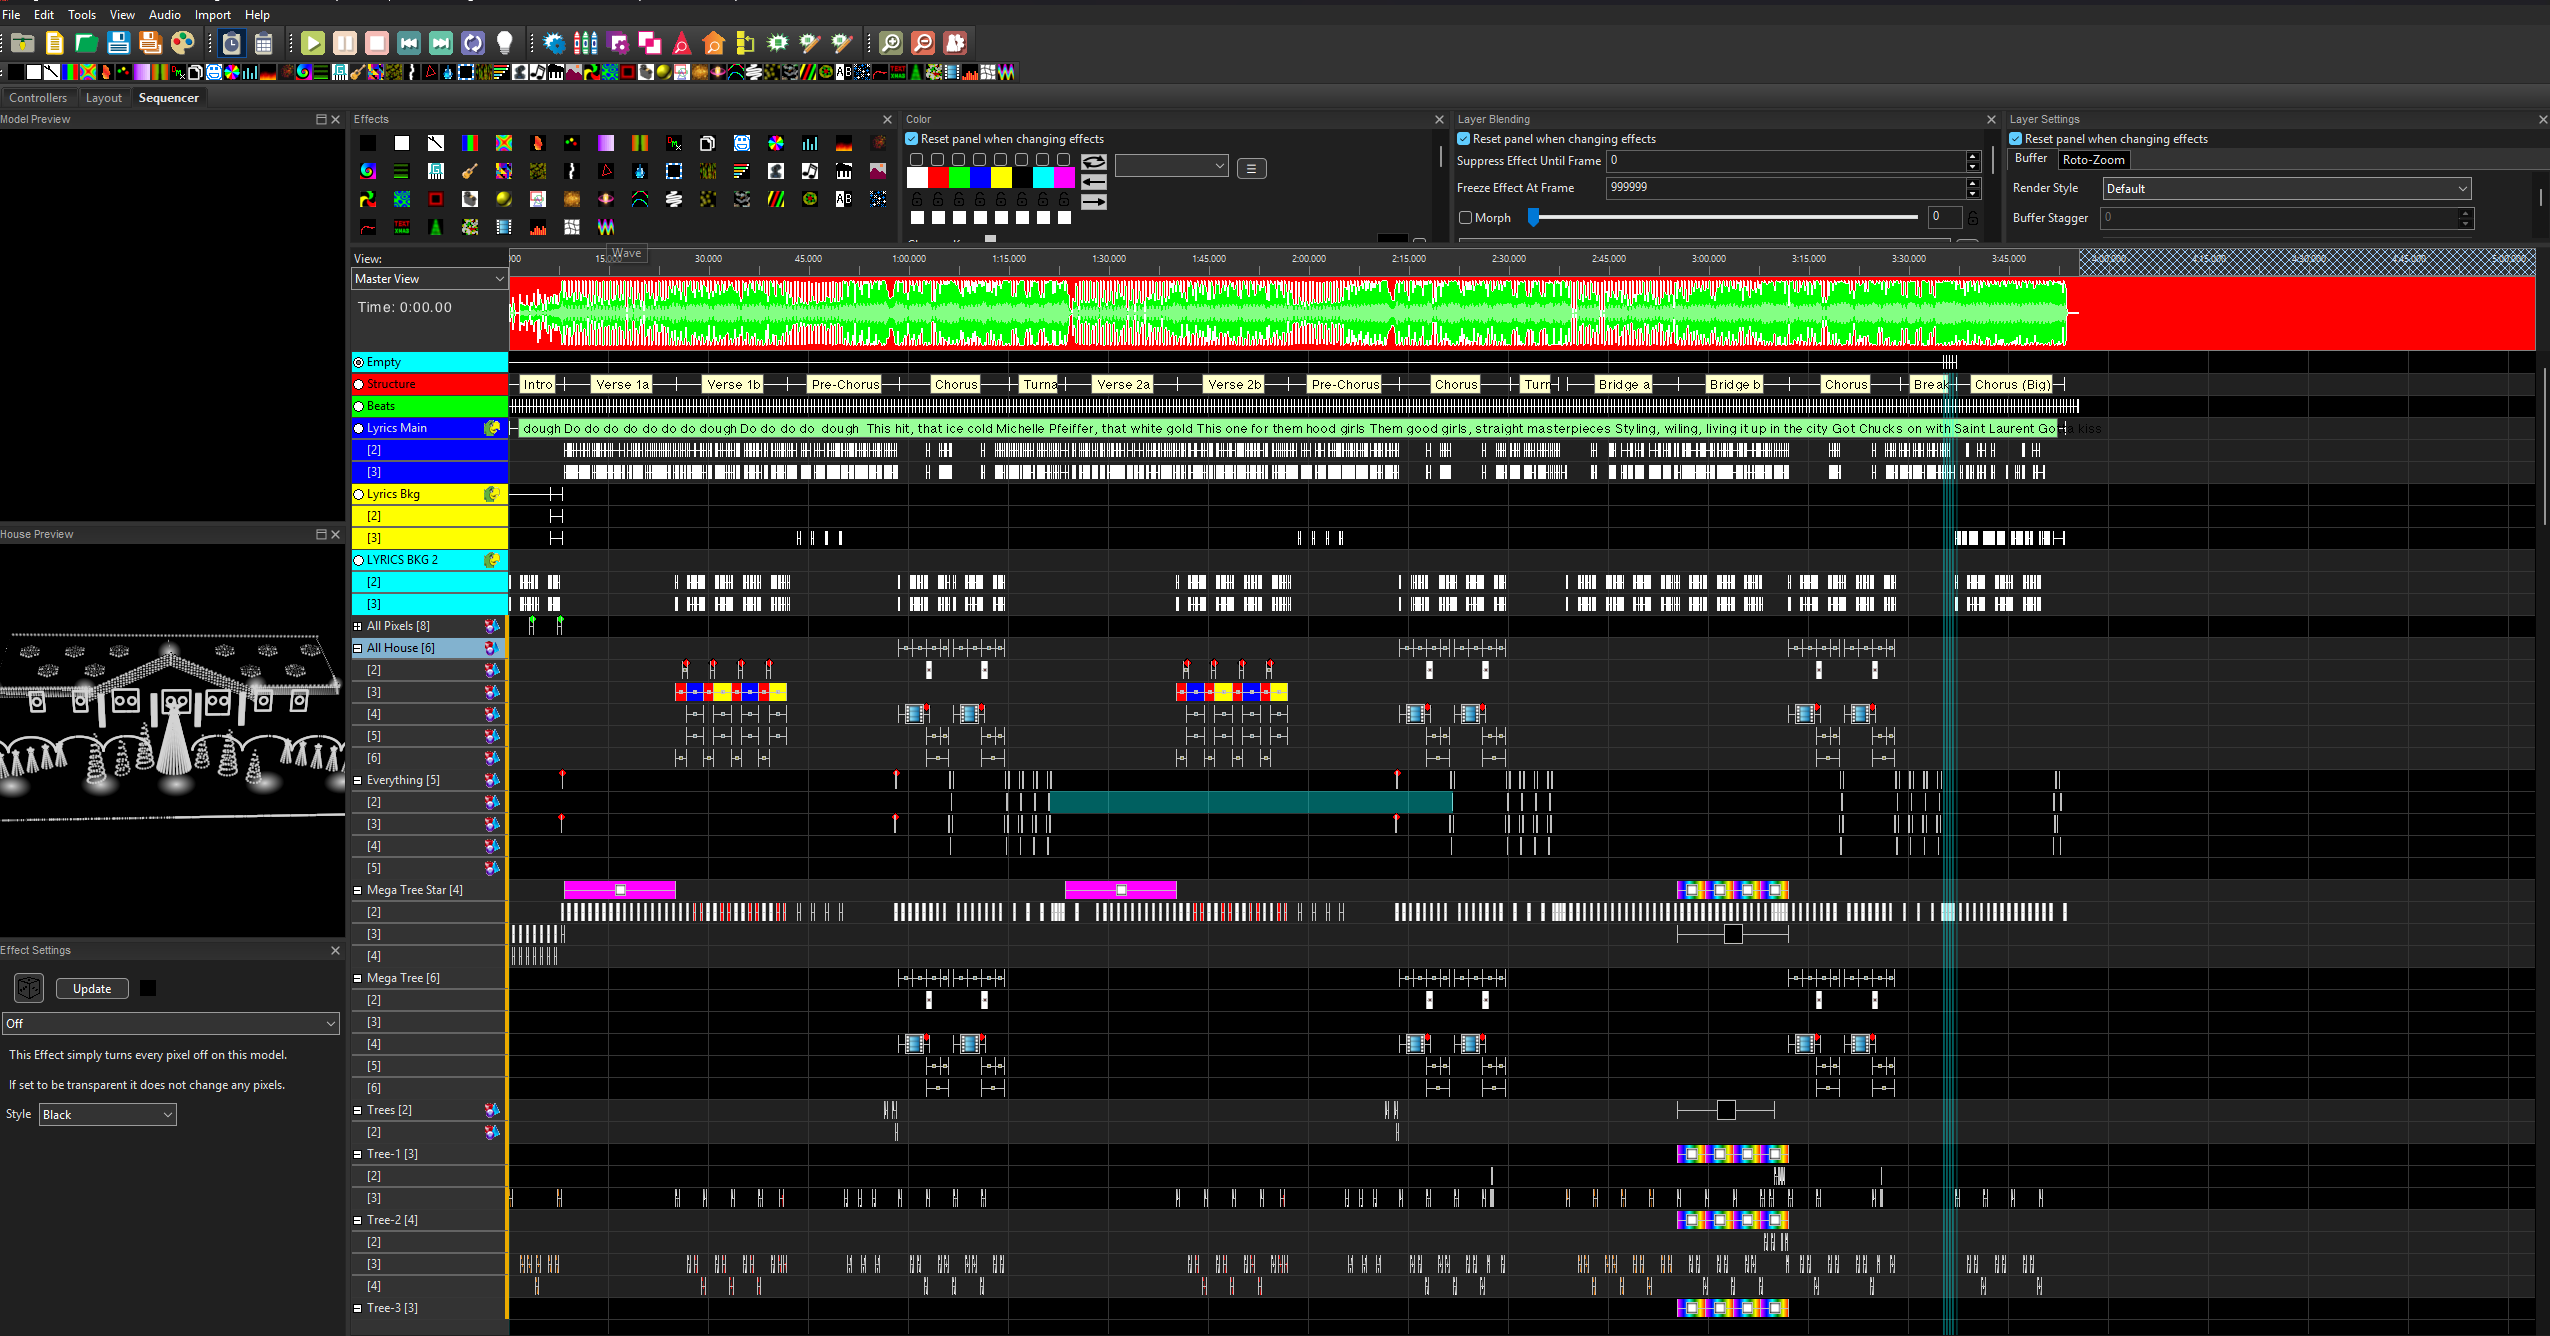Screen dimensions: 2550x1336
Task: Select the VU Meter effect in Effects panel
Action: pyautogui.click(x=538, y=227)
